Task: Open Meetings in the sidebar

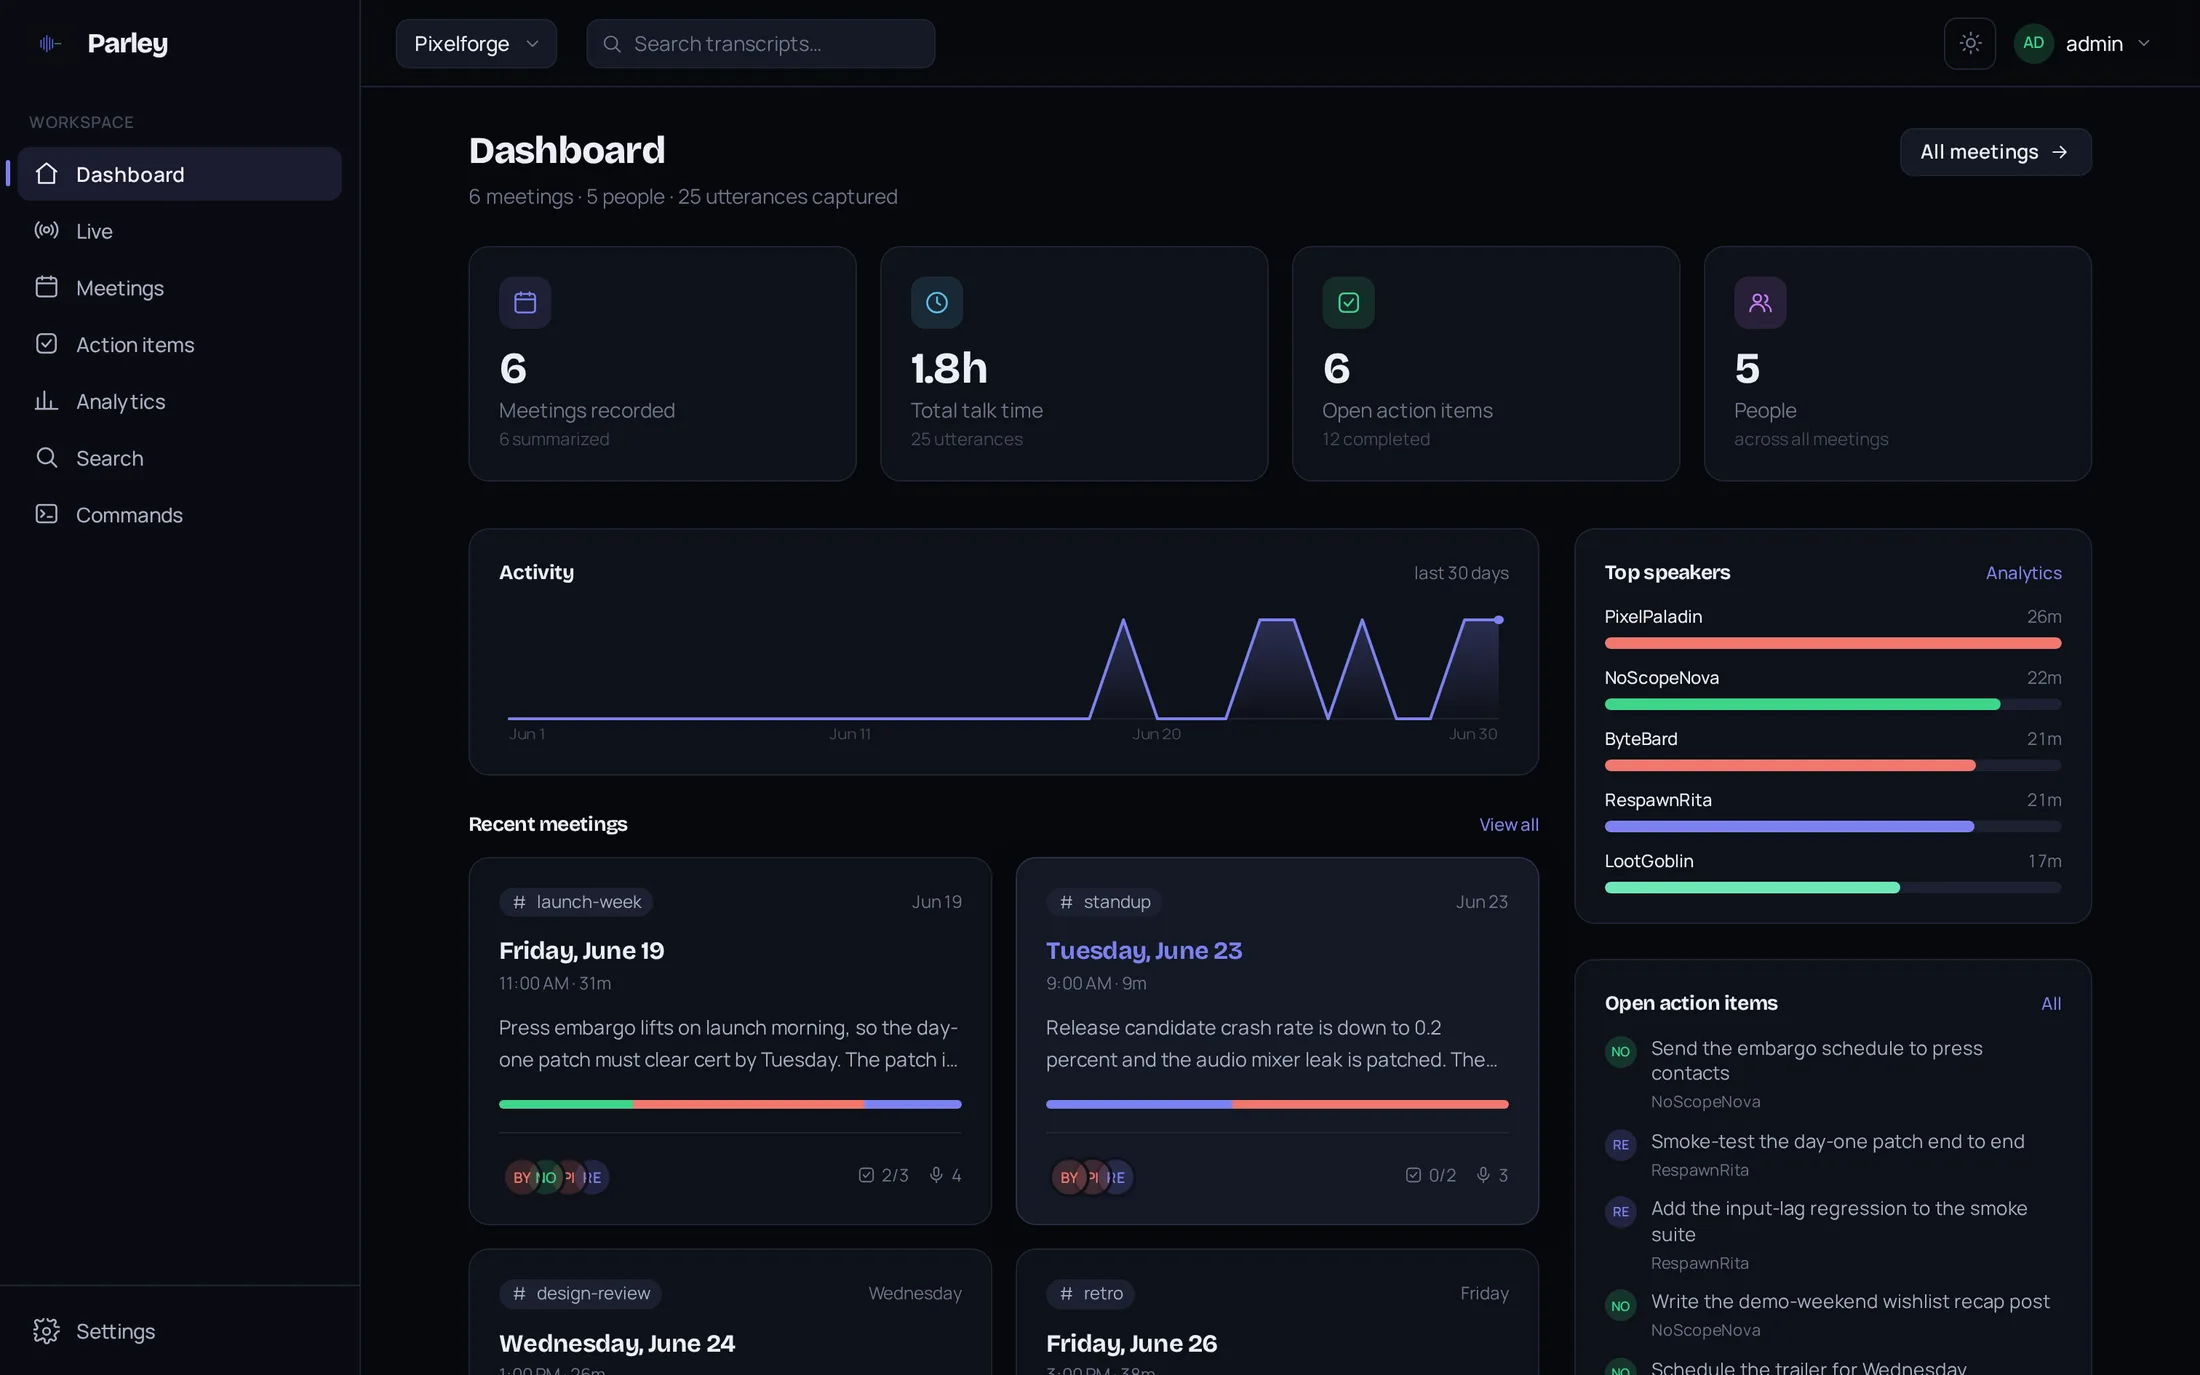Action: pyautogui.click(x=179, y=288)
